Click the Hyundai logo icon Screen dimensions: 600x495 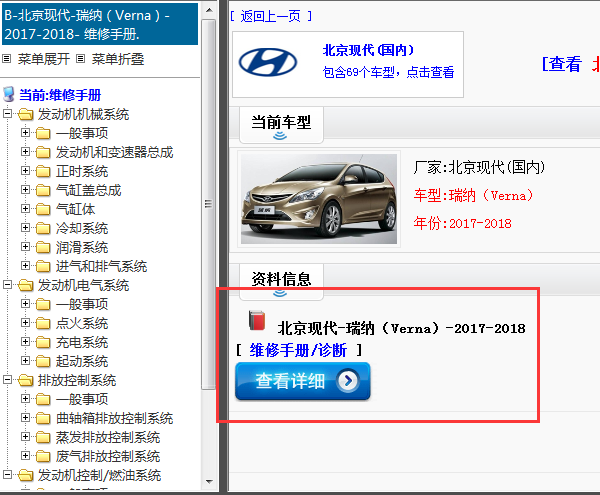(267, 62)
